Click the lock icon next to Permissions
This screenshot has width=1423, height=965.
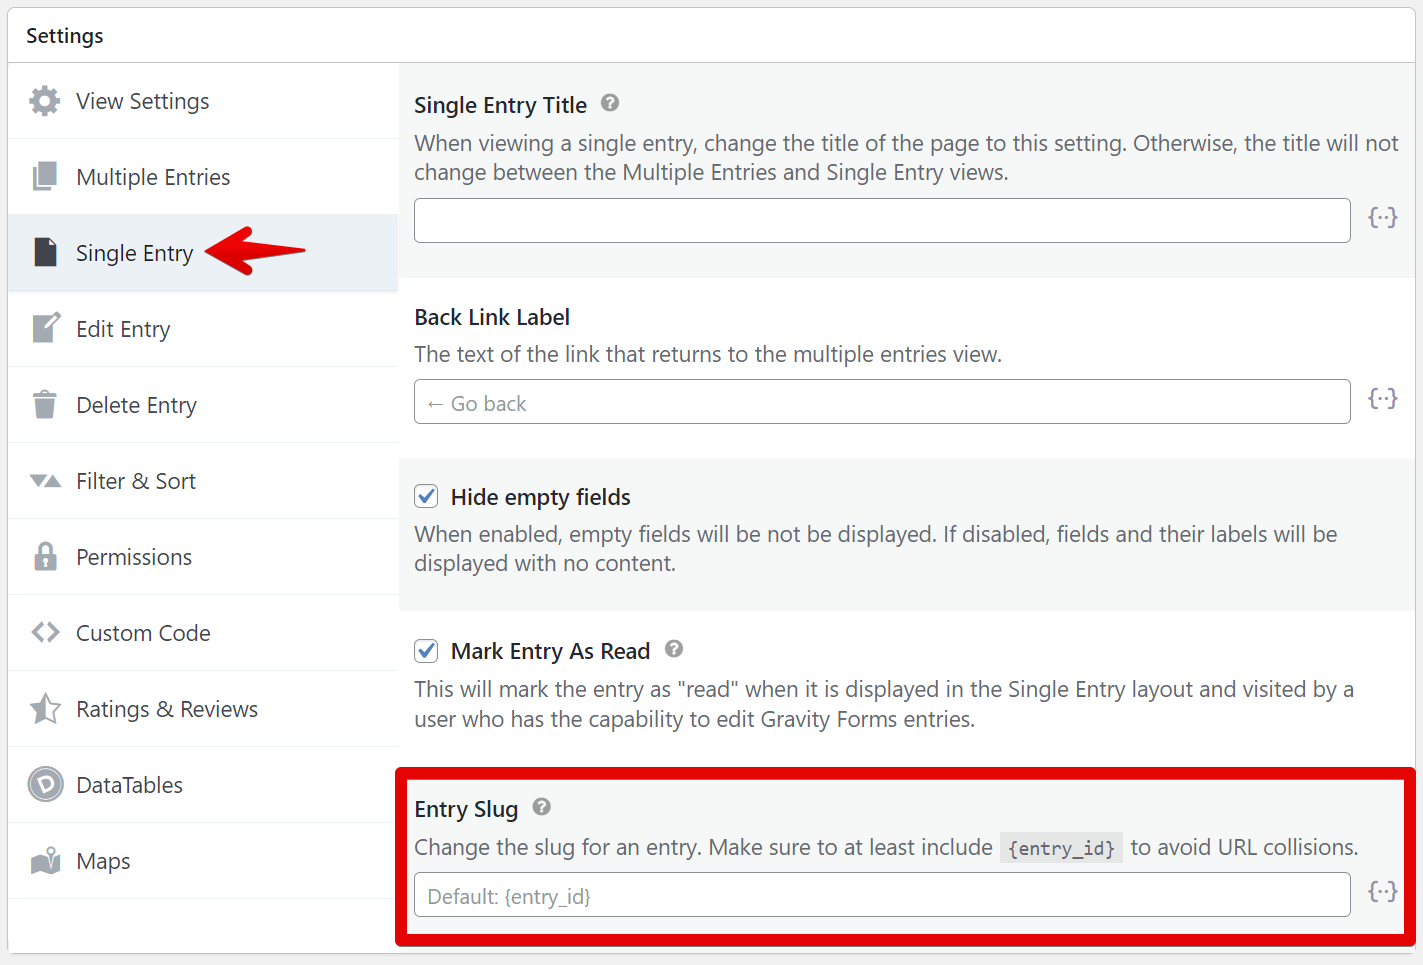point(45,557)
